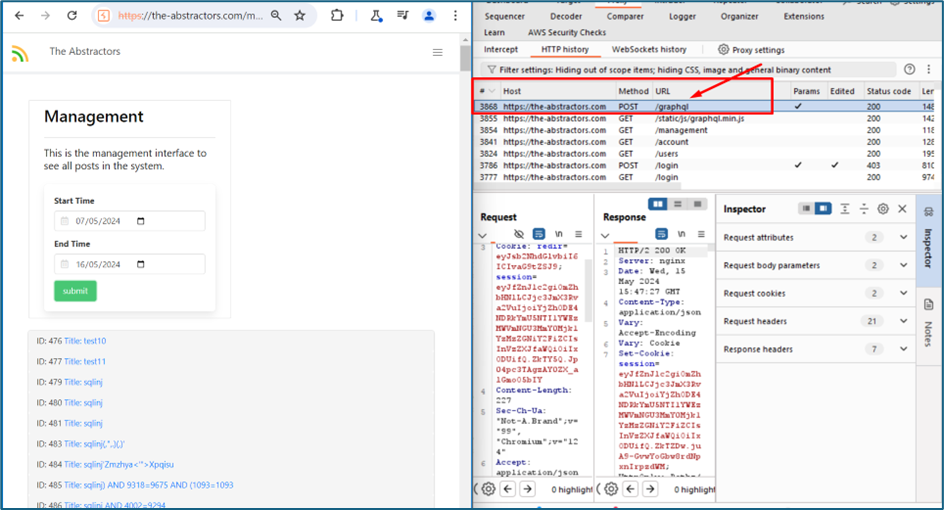This screenshot has height=510, width=944.
Task: Open the Request view dropdown chevron
Action: point(482,235)
